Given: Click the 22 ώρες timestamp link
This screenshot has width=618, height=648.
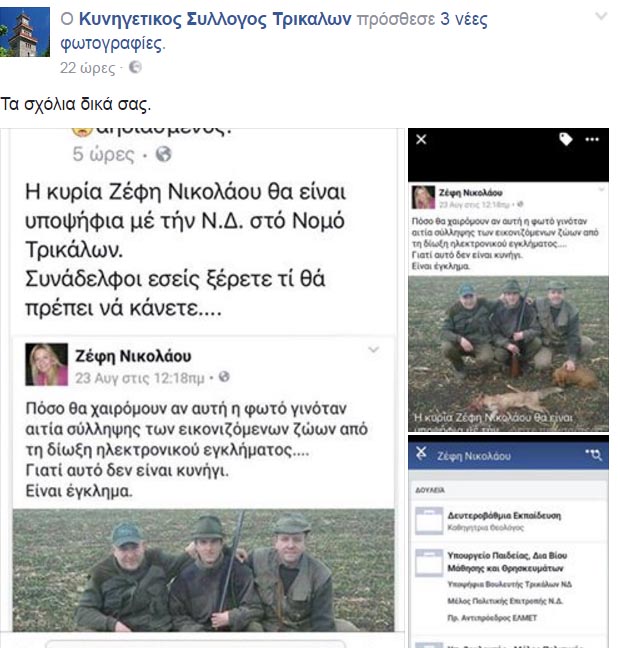Looking at the screenshot, I should tap(88, 67).
